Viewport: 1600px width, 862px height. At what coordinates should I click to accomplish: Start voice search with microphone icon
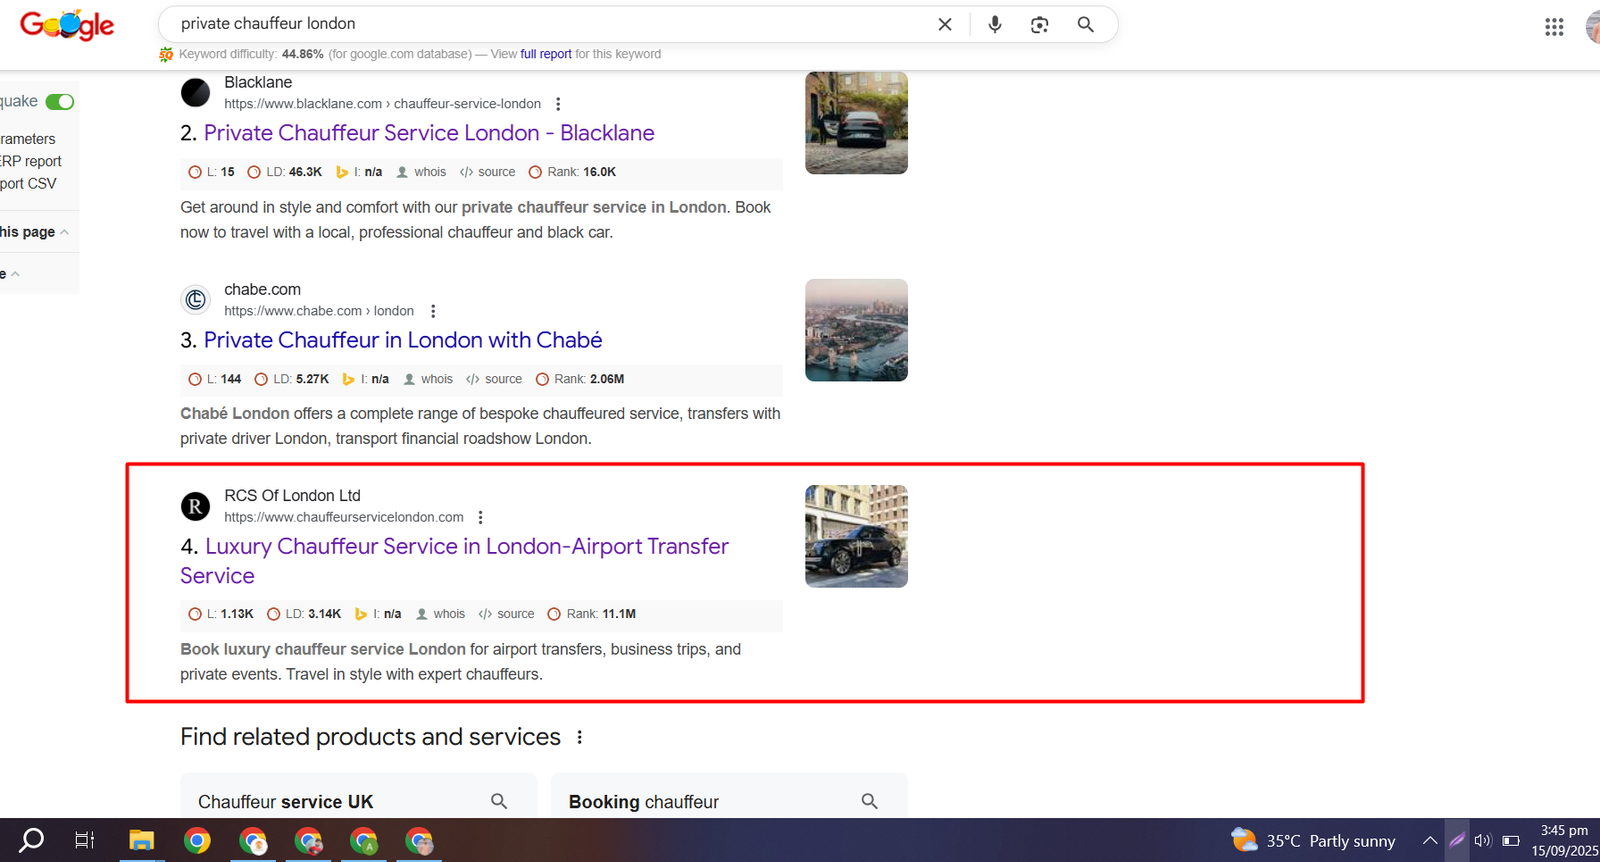(994, 24)
